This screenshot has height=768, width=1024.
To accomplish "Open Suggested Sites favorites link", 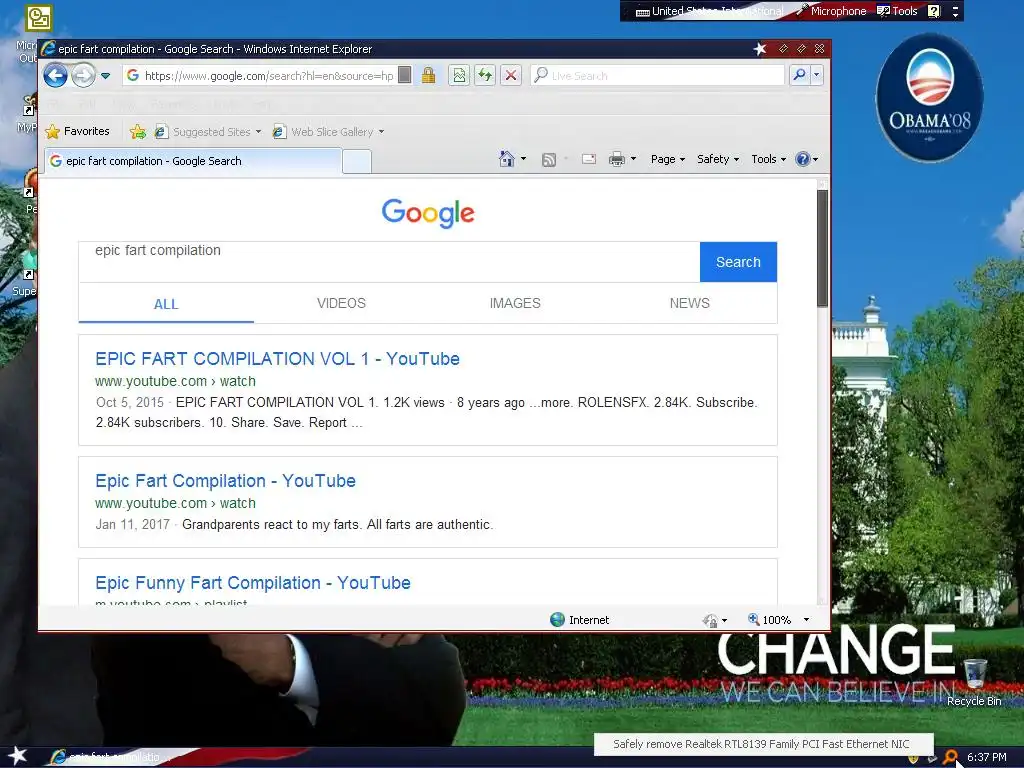I will pyautogui.click(x=208, y=132).
